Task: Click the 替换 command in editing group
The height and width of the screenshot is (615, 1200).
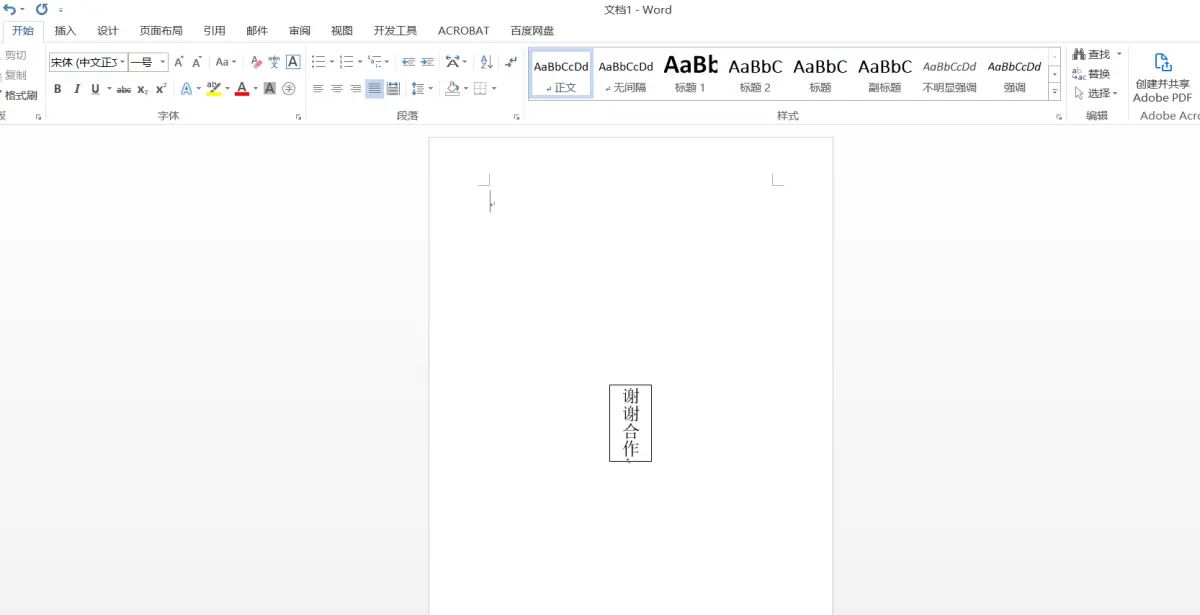Action: [1100, 73]
